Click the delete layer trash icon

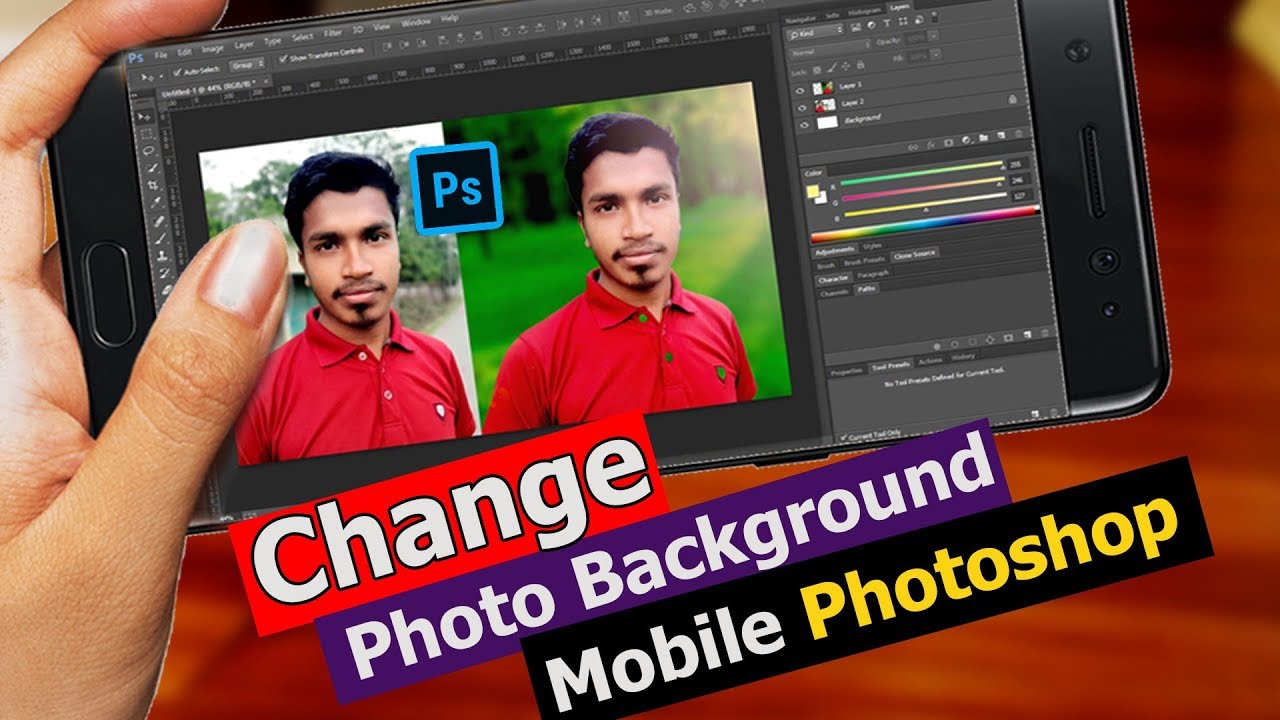(1018, 134)
